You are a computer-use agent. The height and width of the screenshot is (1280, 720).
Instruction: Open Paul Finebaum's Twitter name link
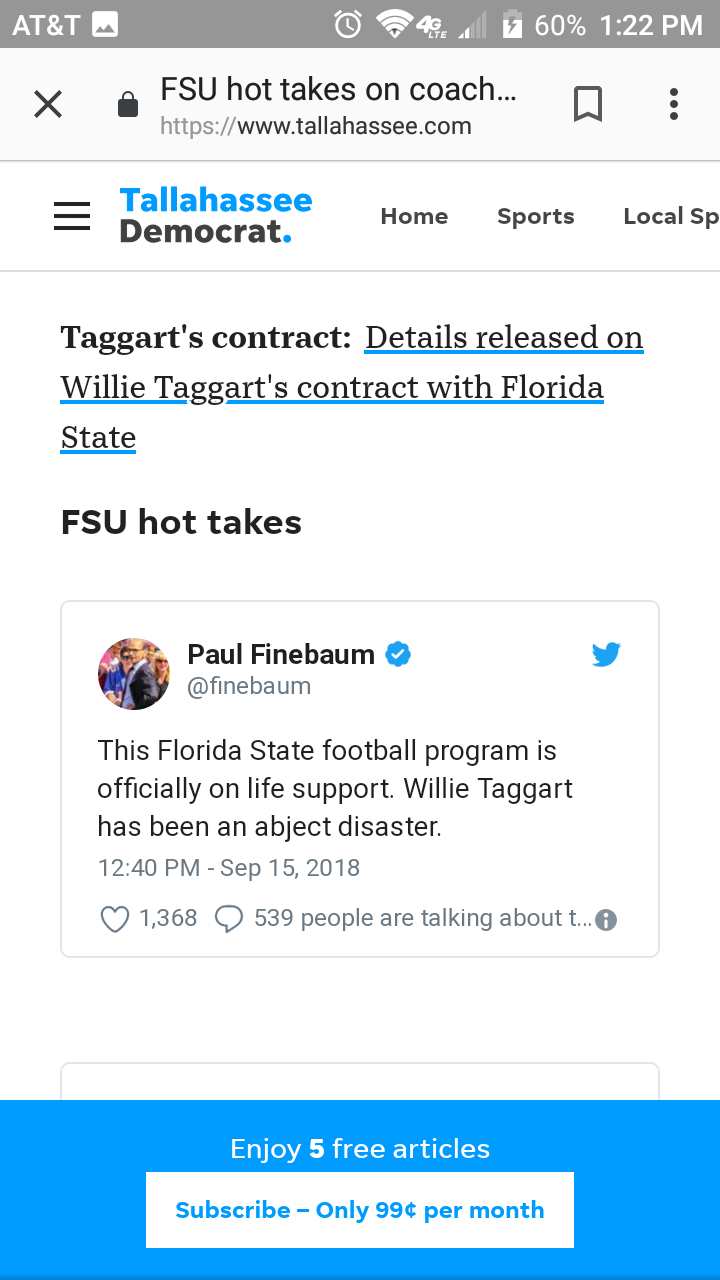281,655
